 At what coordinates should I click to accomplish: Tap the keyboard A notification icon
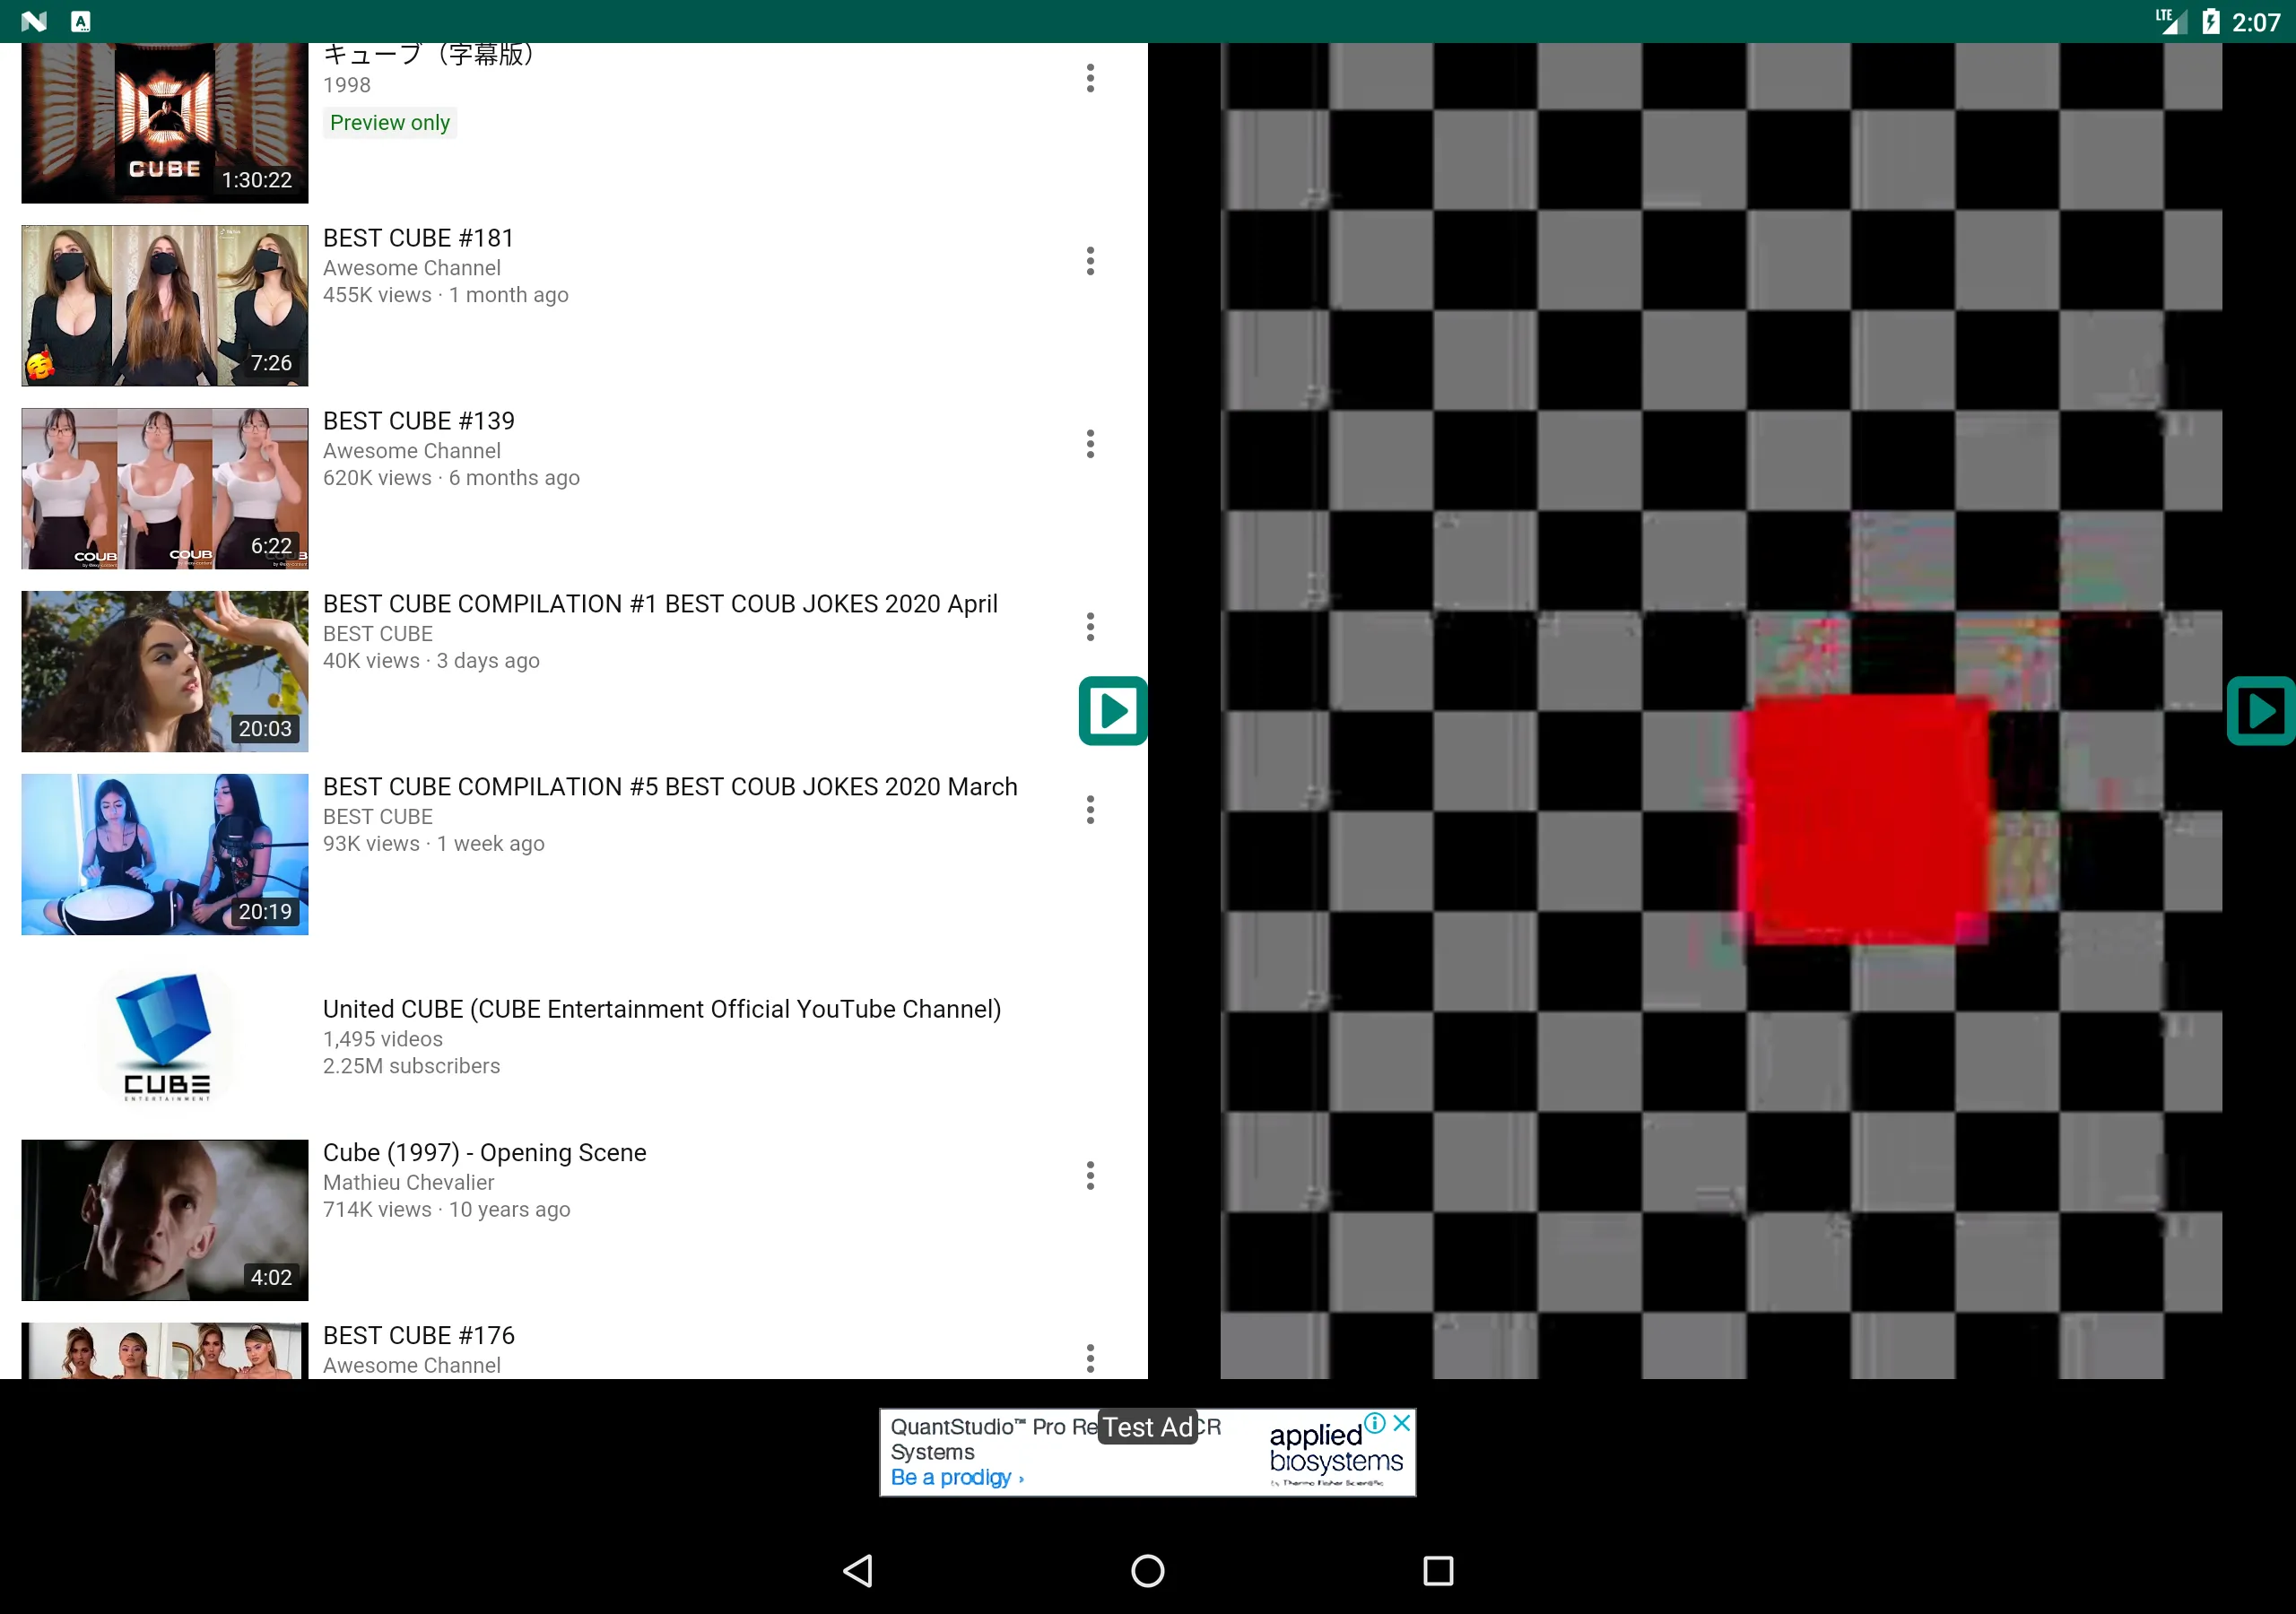point(81,21)
